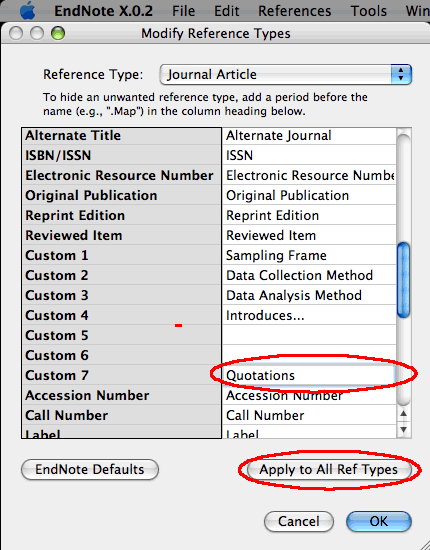Click the empty Custom 6 field cell
This screenshot has height=550, width=430.
[309, 355]
